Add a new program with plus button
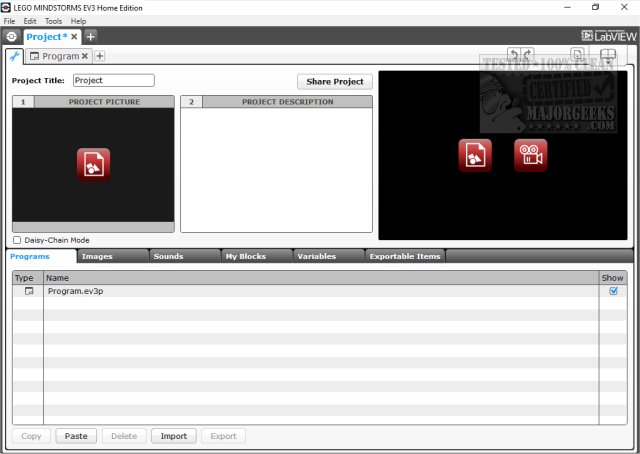 point(100,56)
